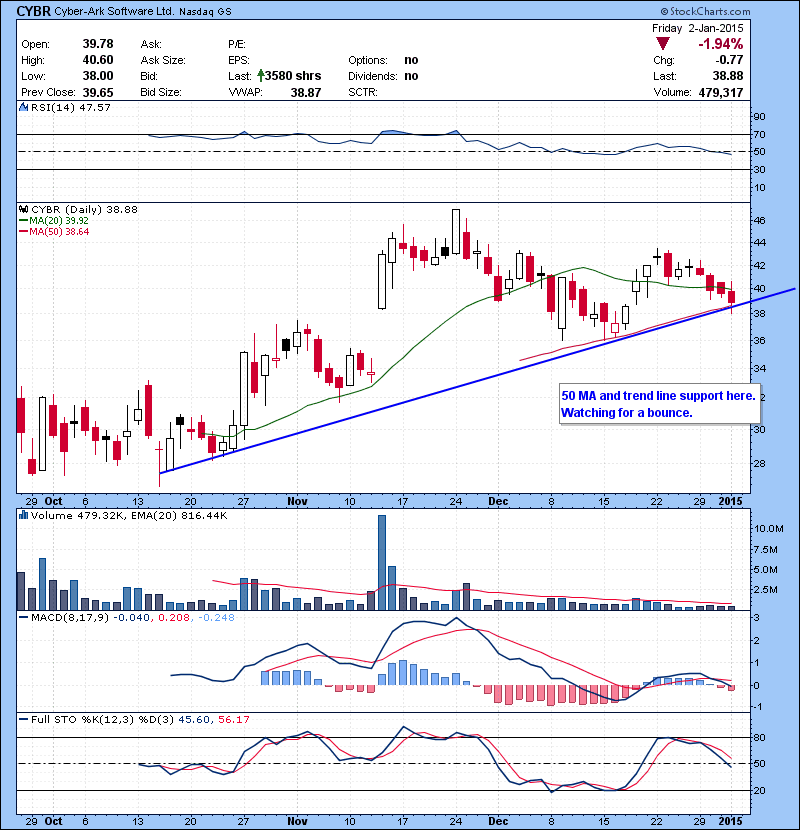Click the Volume 479.32K, EMA(20) 816.44K label
This screenshot has height=830, width=800.
129,515
